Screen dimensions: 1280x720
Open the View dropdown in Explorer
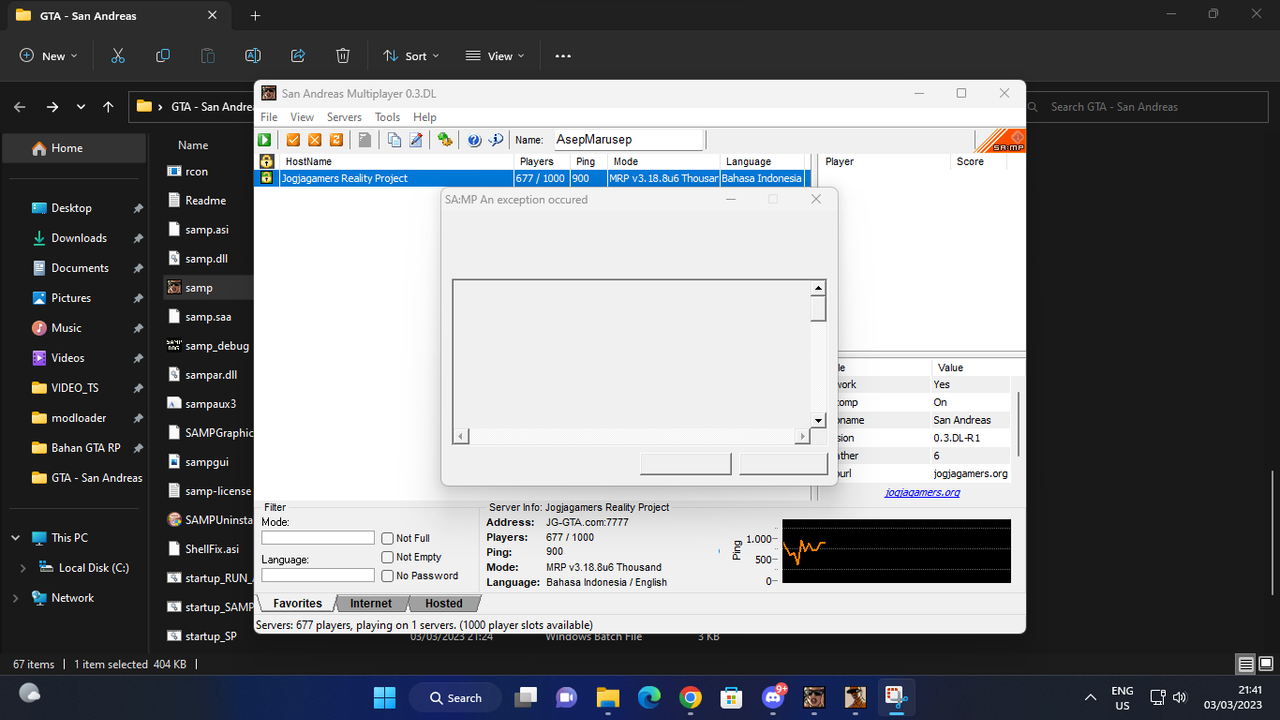point(495,56)
